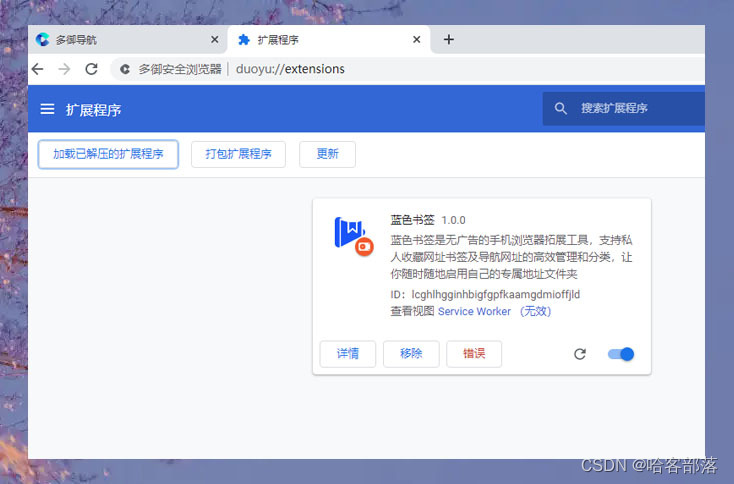Open the Service Worker (无效) link

pyautogui.click(x=494, y=311)
